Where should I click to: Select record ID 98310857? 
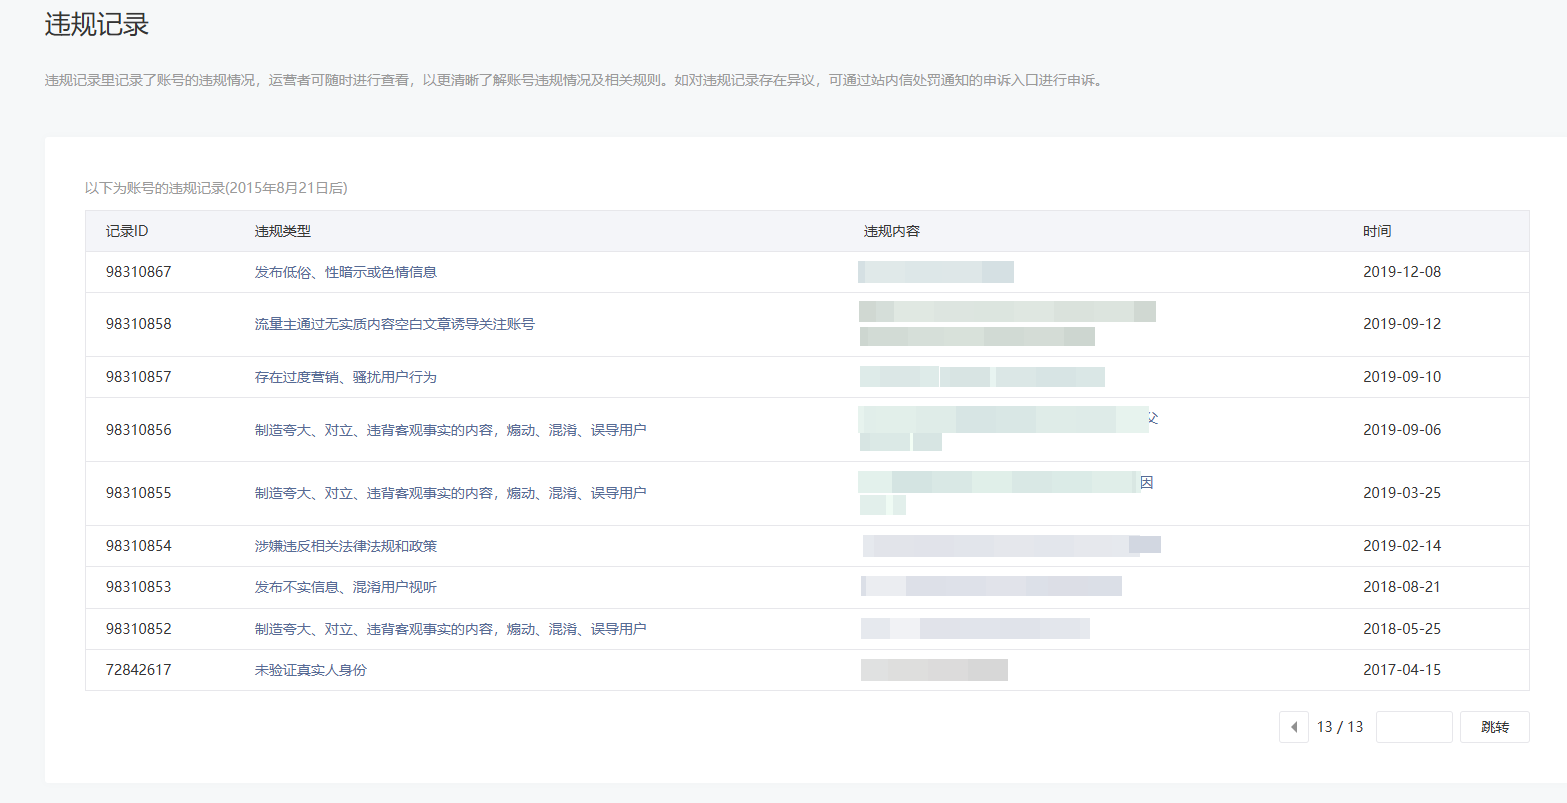(x=139, y=377)
